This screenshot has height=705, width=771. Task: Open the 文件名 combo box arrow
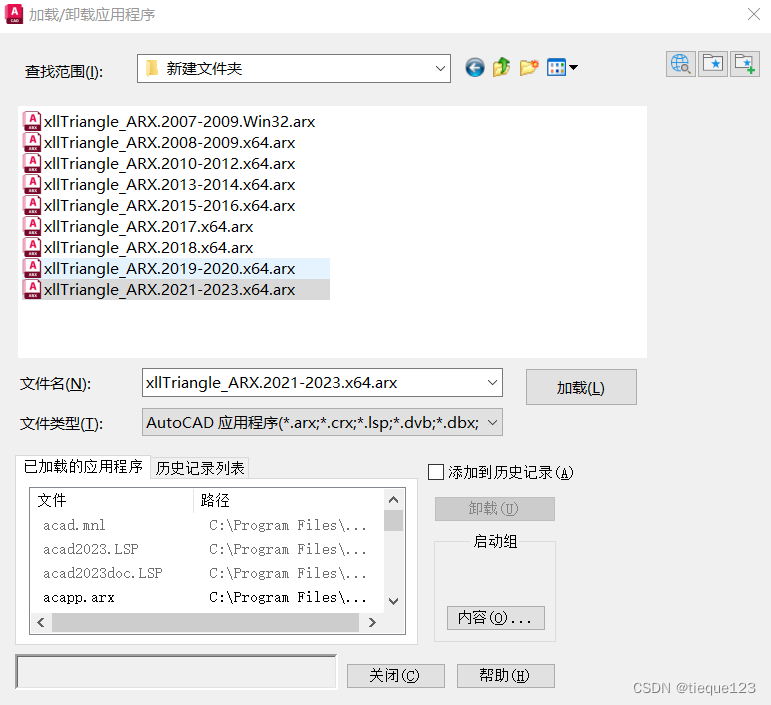tap(492, 382)
